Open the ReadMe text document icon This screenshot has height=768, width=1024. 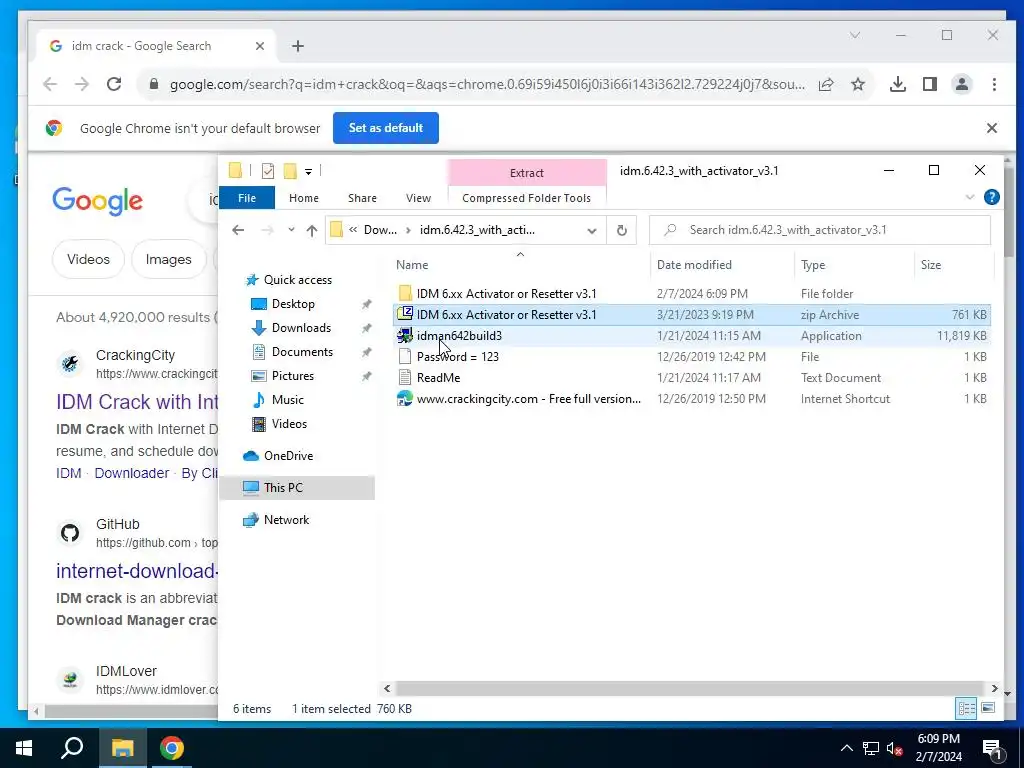(405, 377)
